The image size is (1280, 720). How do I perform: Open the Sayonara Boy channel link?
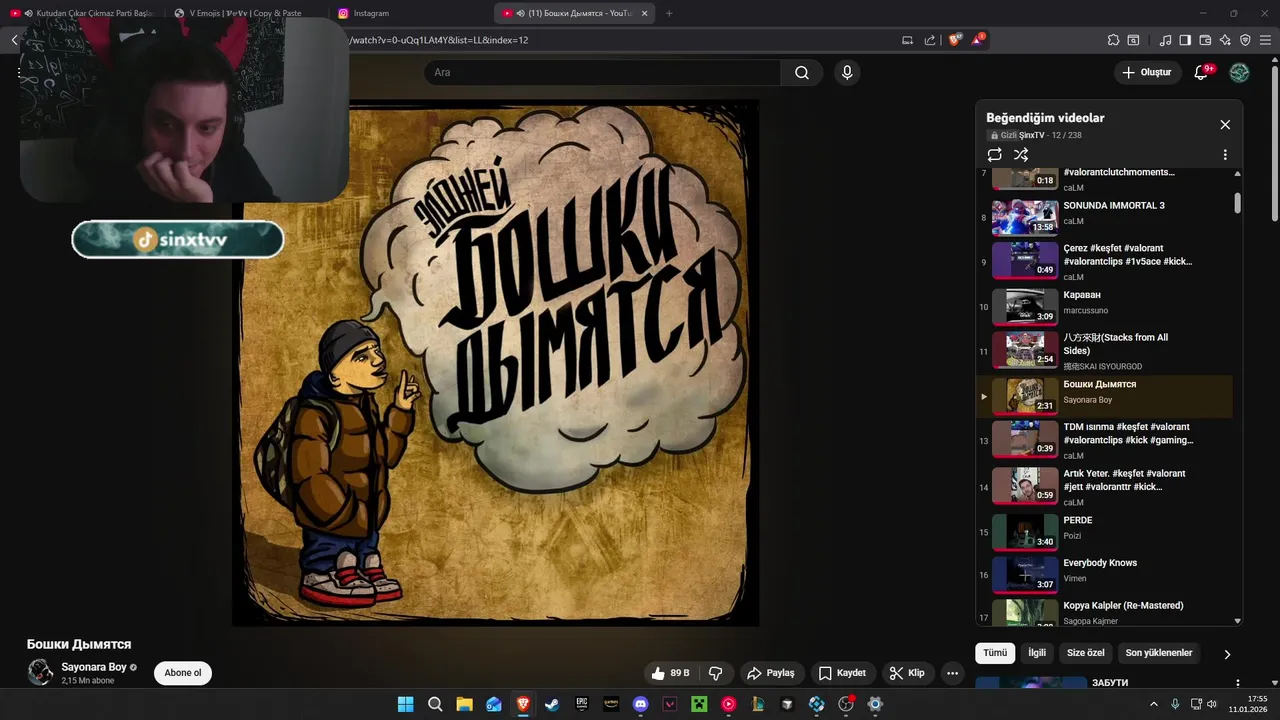(x=94, y=667)
